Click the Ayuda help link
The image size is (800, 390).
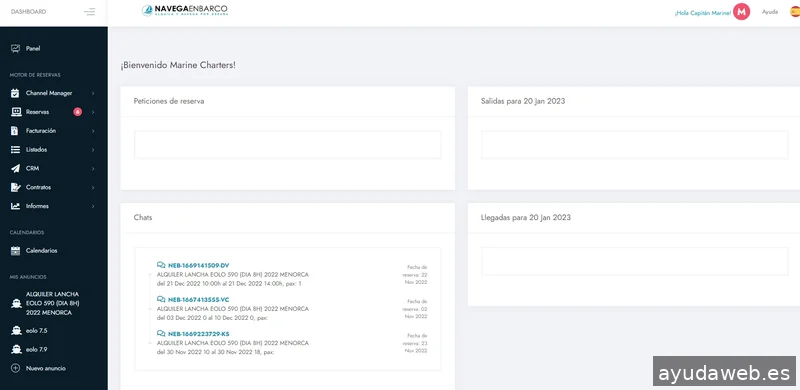[770, 12]
